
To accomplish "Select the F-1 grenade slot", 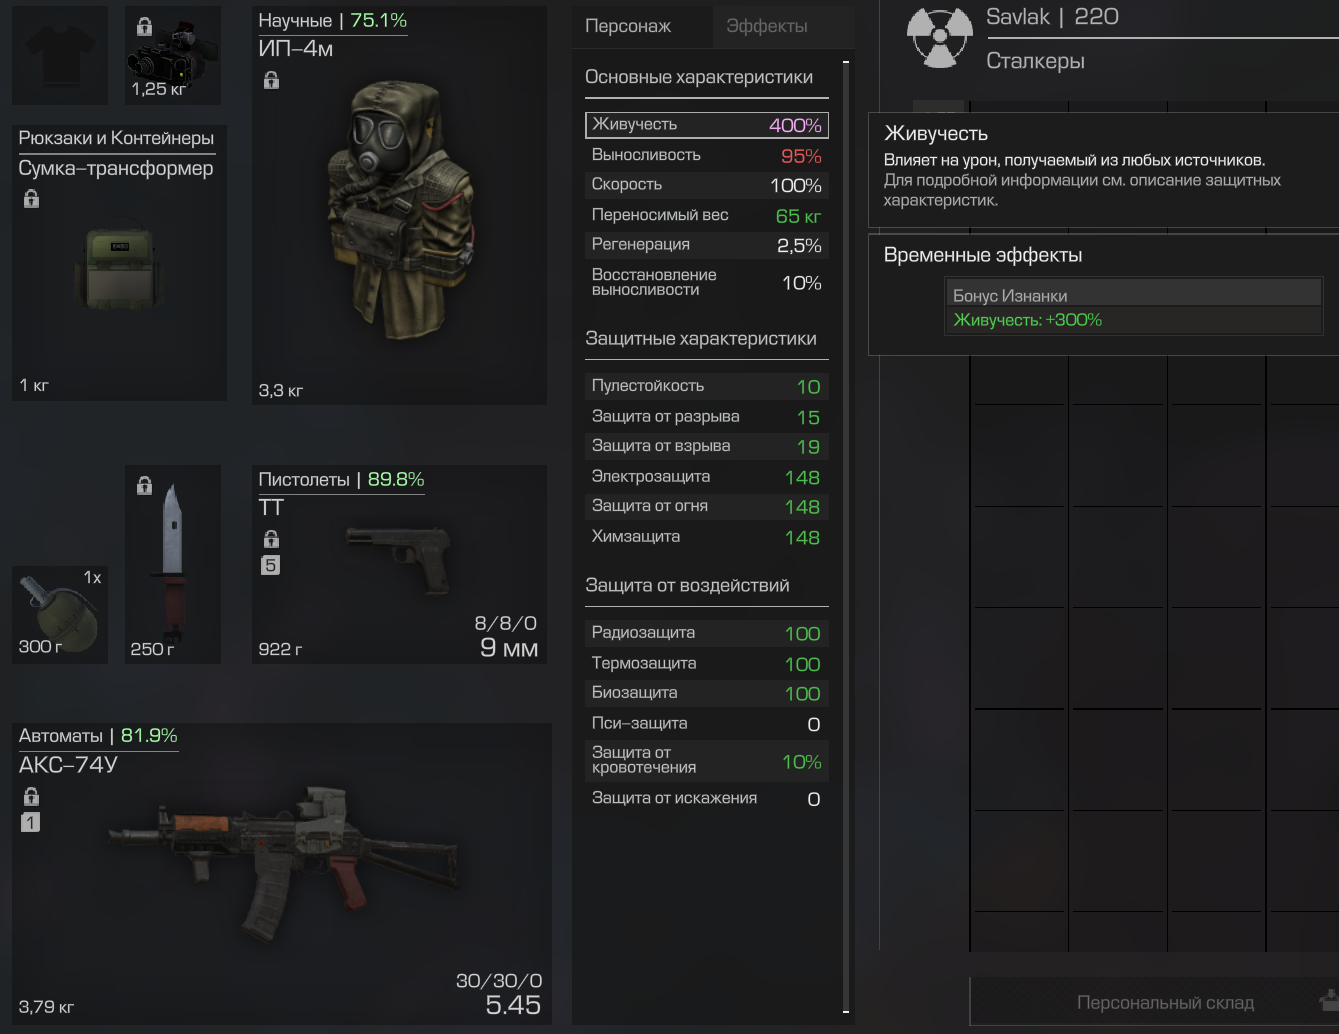I will point(60,615).
